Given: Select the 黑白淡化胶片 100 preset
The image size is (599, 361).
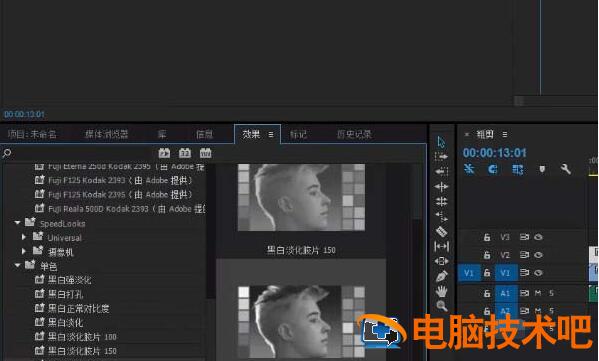Looking at the screenshot, I should [x=82, y=337].
